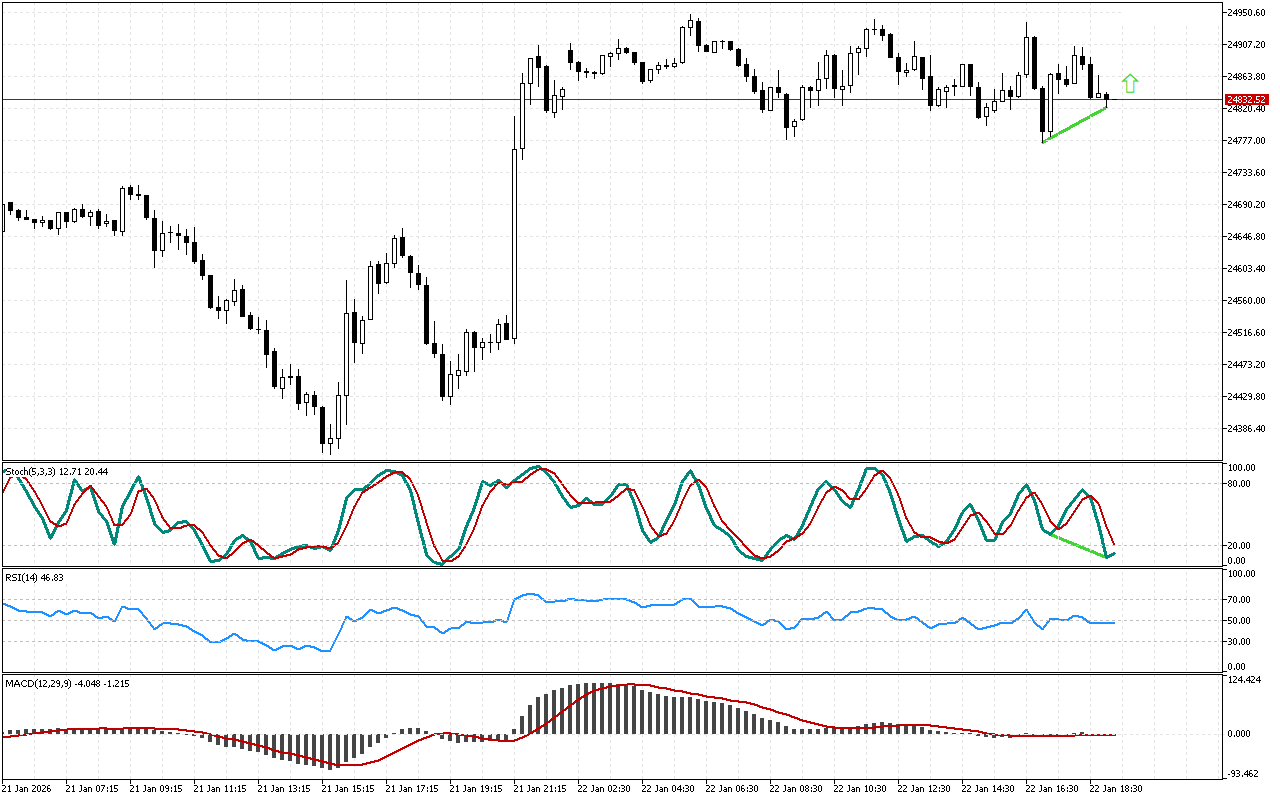Screen dimensions: 1280x800
Task: Click the 22 Jan 10:30 time label
Action: point(860,789)
